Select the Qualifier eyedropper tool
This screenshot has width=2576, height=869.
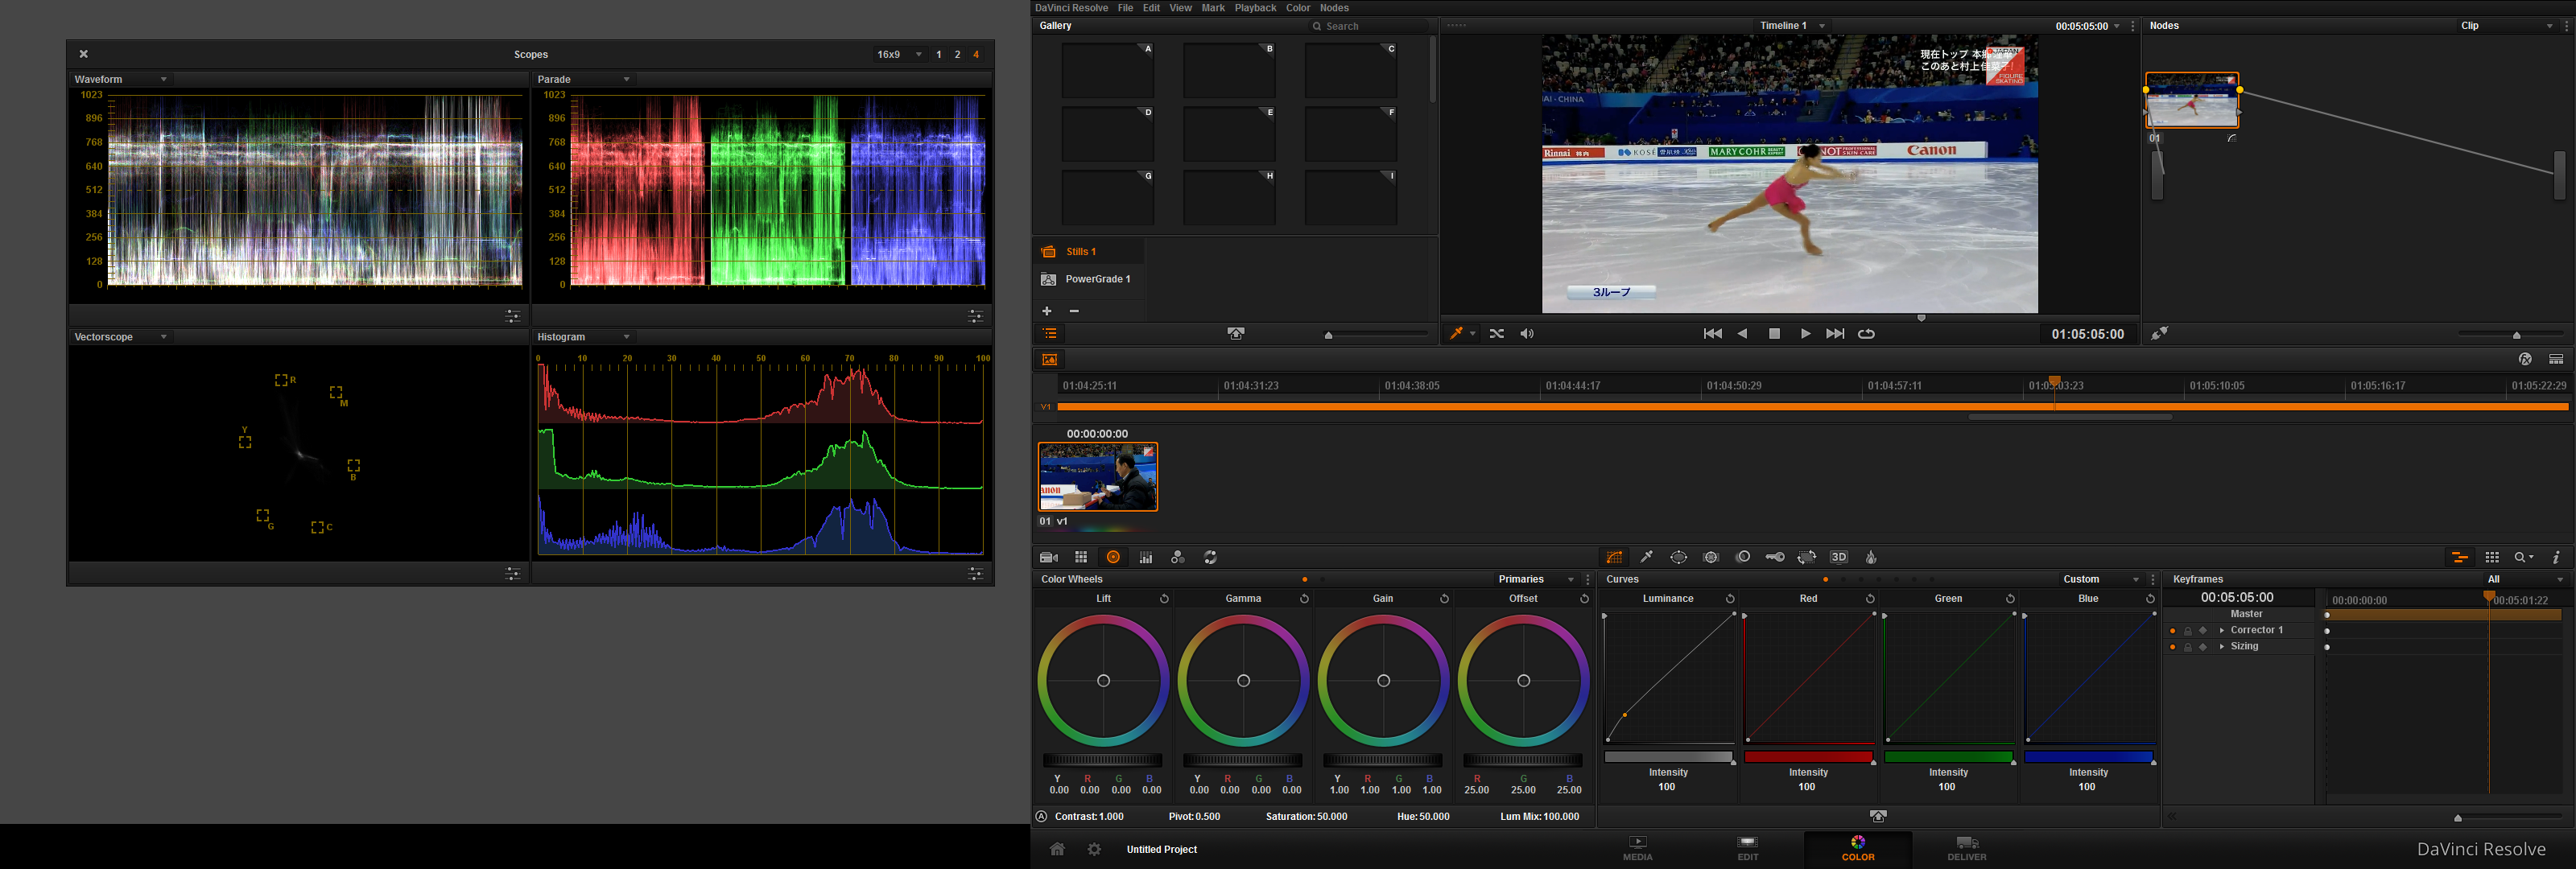click(x=1646, y=557)
